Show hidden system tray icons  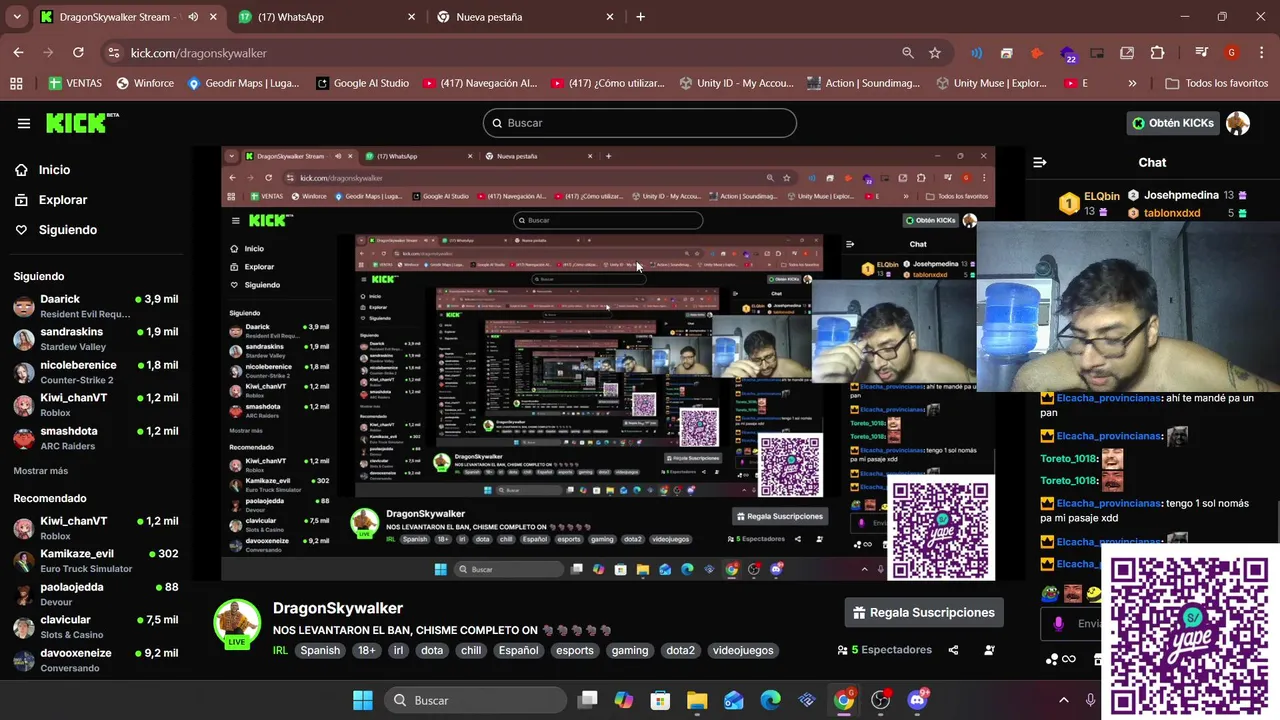[x=1063, y=700]
